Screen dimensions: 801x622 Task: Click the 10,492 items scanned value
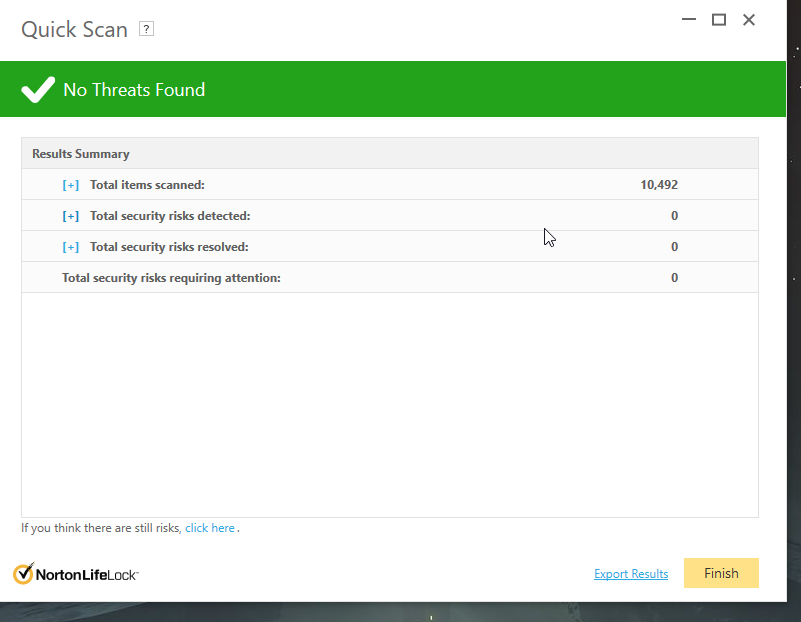(659, 185)
